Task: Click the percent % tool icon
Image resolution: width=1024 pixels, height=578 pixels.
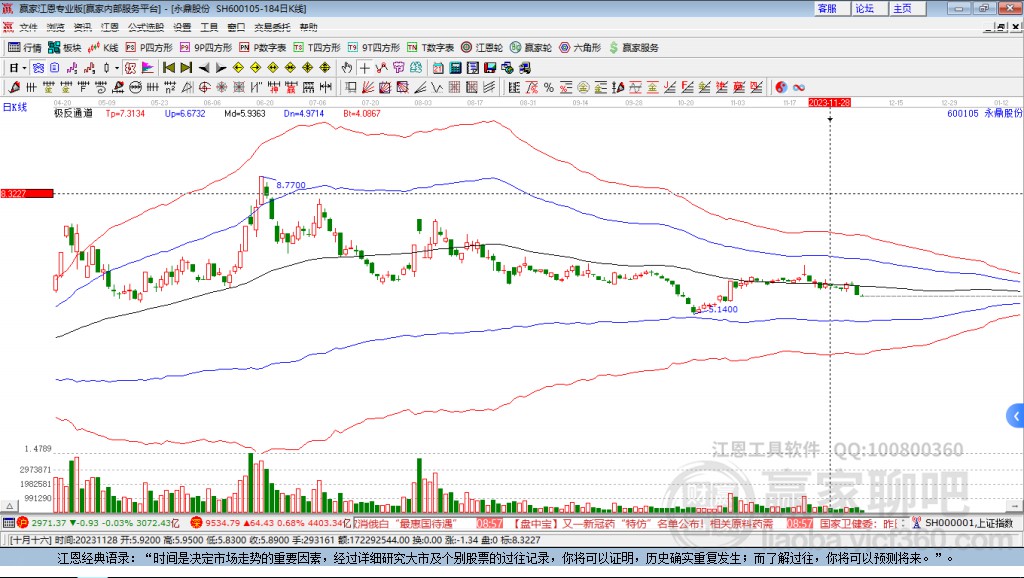Action: (549, 88)
